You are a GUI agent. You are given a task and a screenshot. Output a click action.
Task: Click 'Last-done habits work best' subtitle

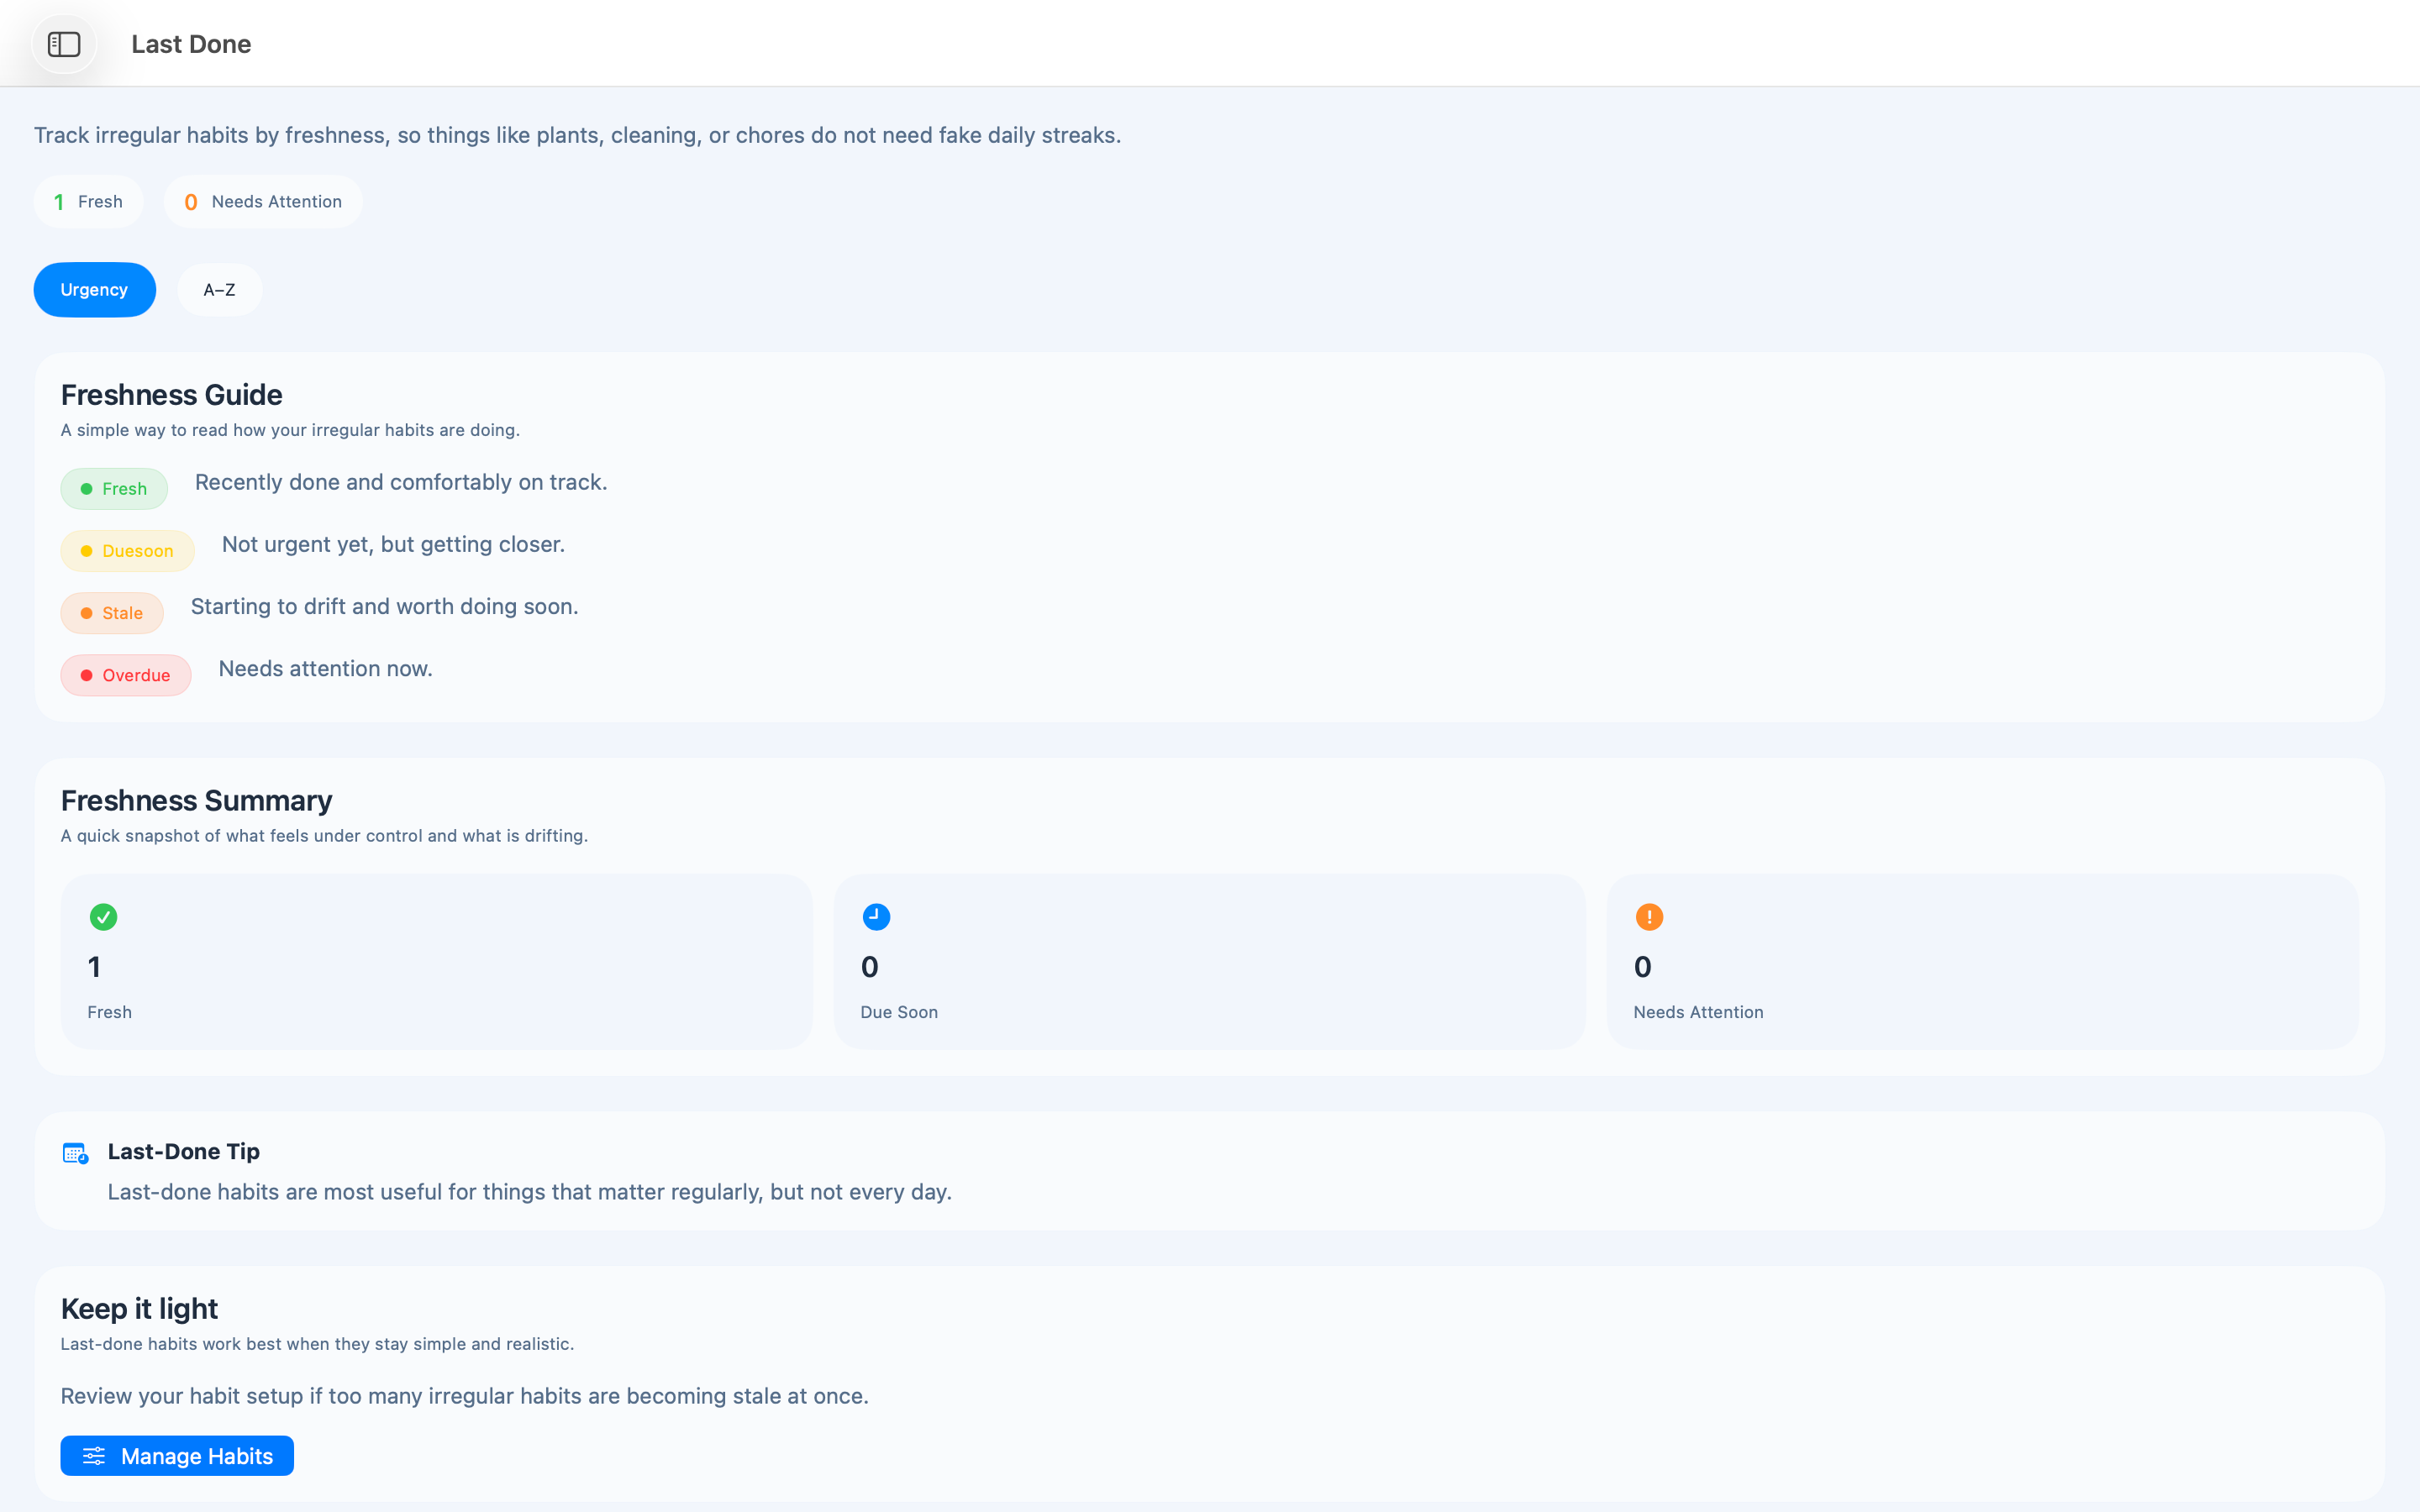click(317, 1344)
